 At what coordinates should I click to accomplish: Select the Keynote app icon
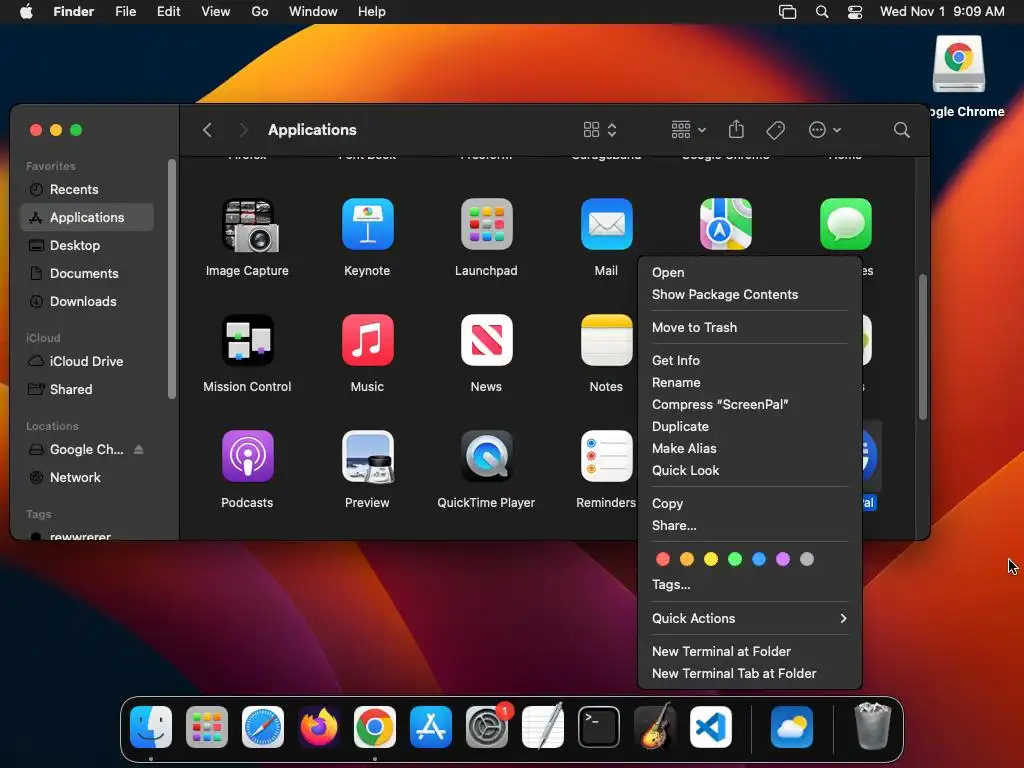pyautogui.click(x=368, y=224)
